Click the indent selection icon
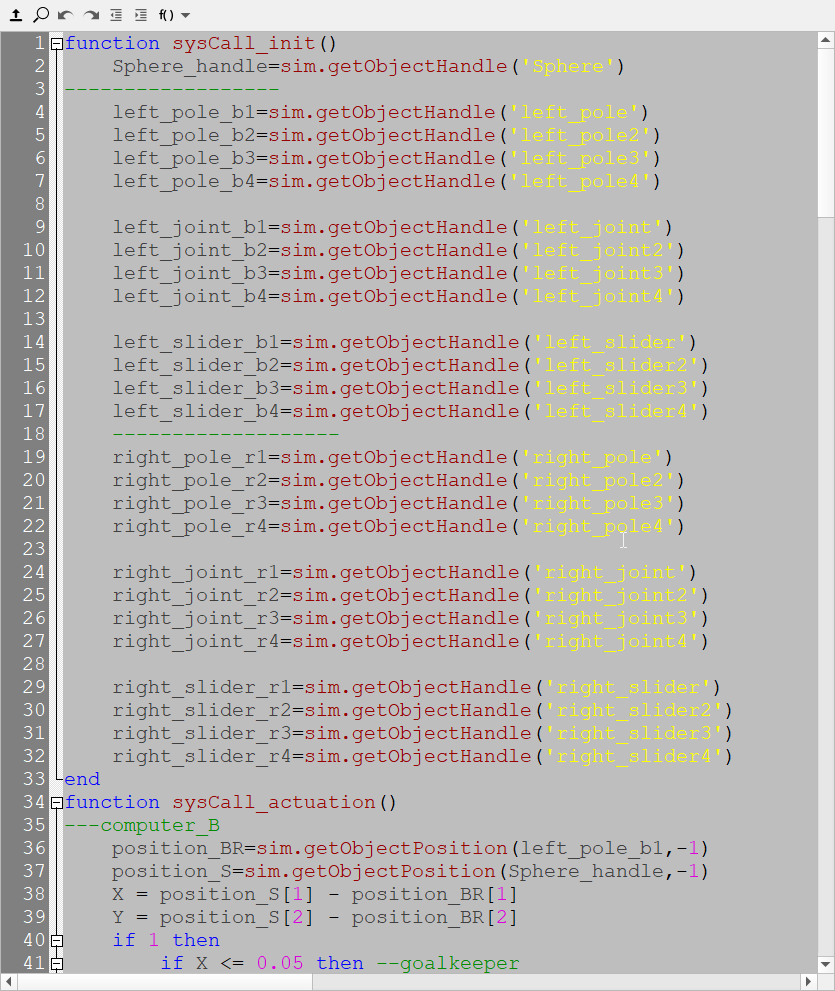This screenshot has width=835, height=991. pyautogui.click(x=140, y=15)
